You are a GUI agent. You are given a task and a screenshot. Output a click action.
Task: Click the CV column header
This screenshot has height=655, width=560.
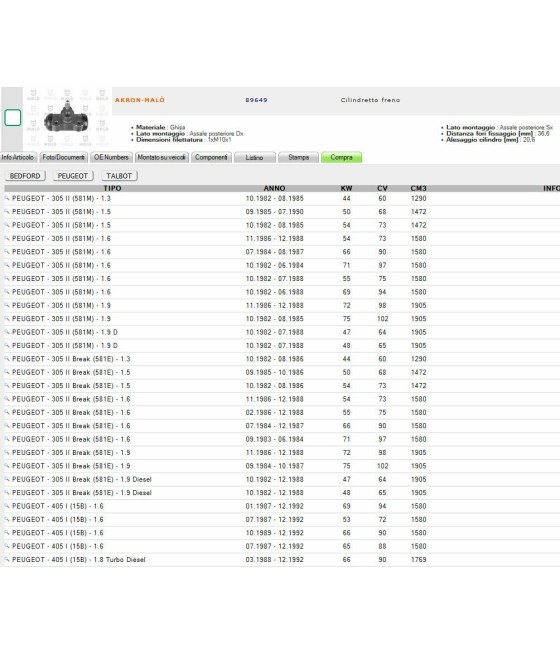[x=382, y=188]
